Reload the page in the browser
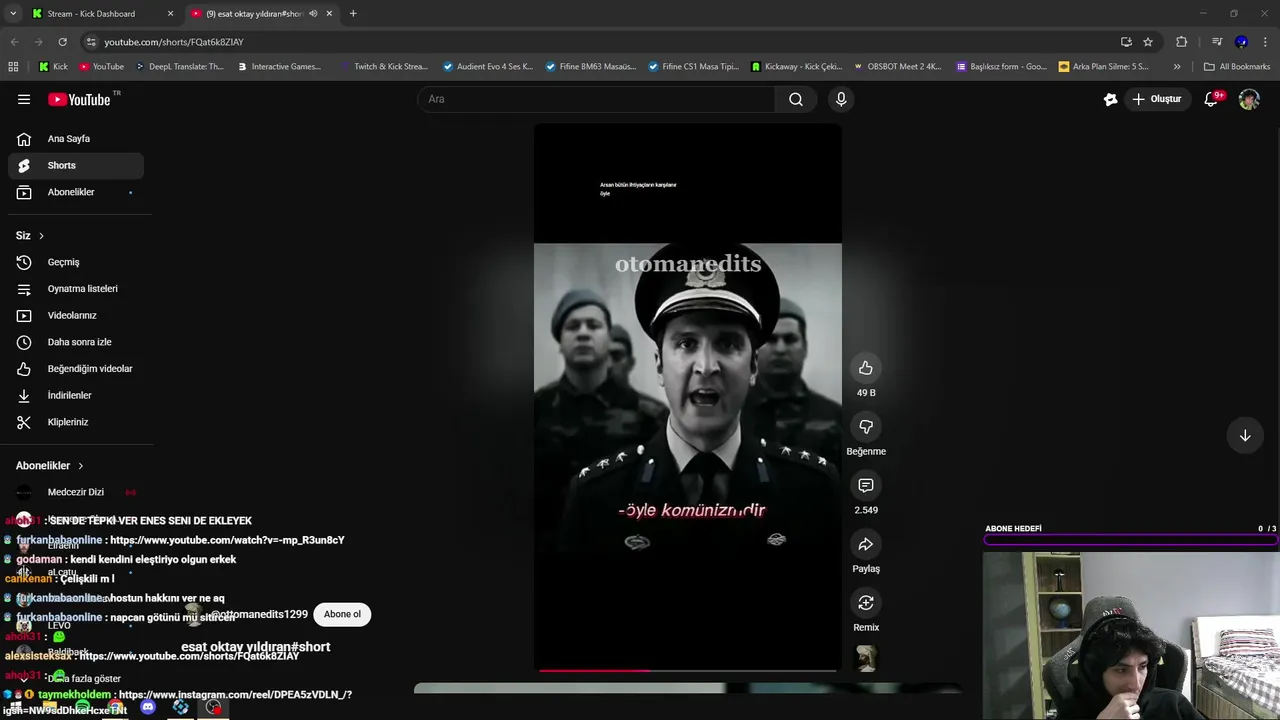 pos(62,42)
